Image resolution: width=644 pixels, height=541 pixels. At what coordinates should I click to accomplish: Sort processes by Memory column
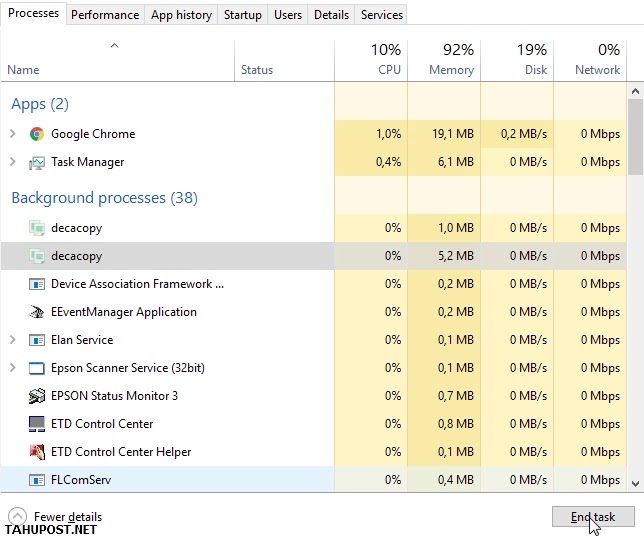pyautogui.click(x=444, y=61)
